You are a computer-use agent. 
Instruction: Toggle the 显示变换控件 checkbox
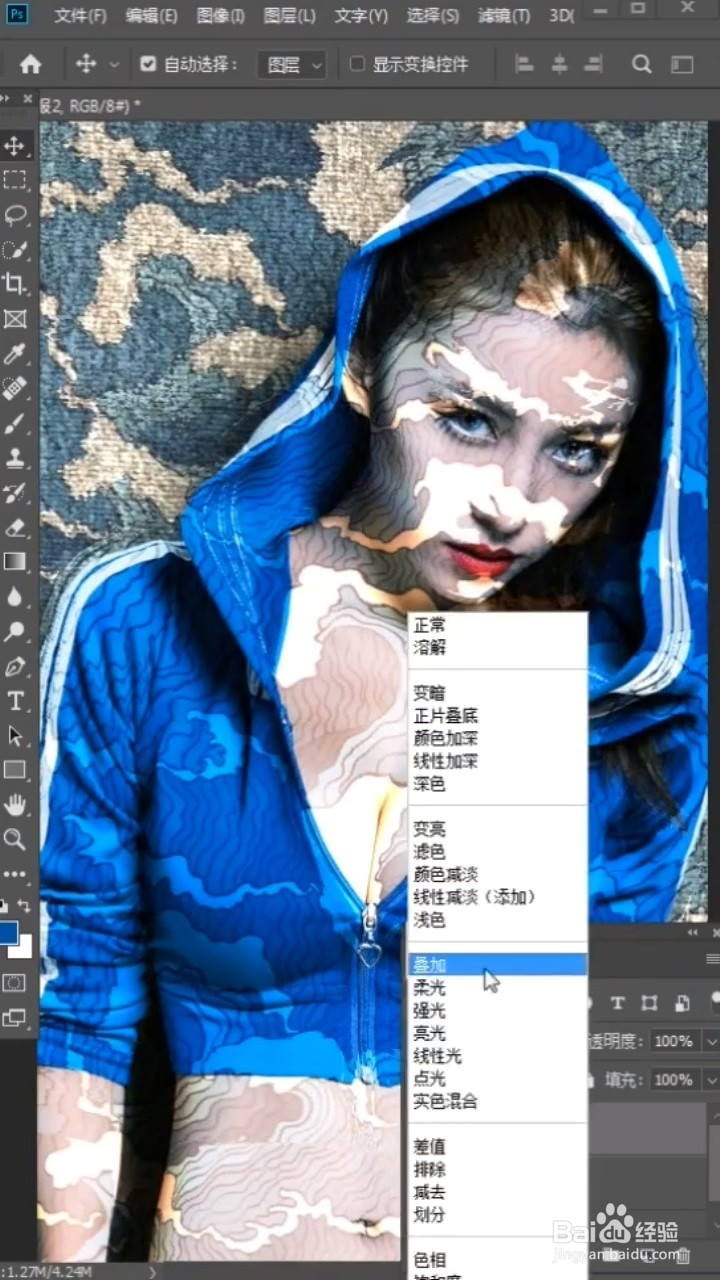point(357,64)
